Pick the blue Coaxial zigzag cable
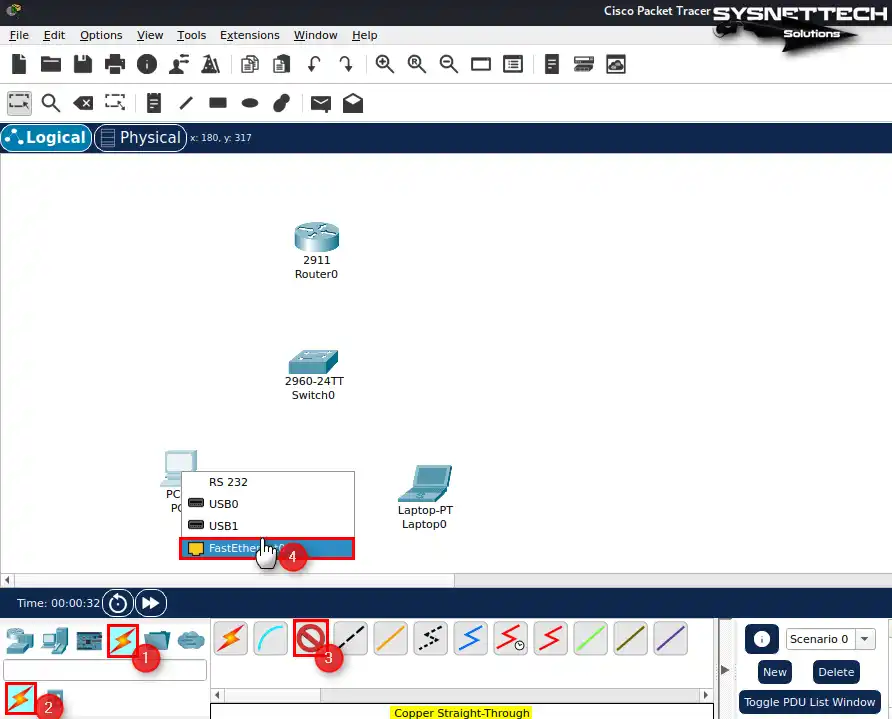The image size is (892, 719). click(470, 638)
